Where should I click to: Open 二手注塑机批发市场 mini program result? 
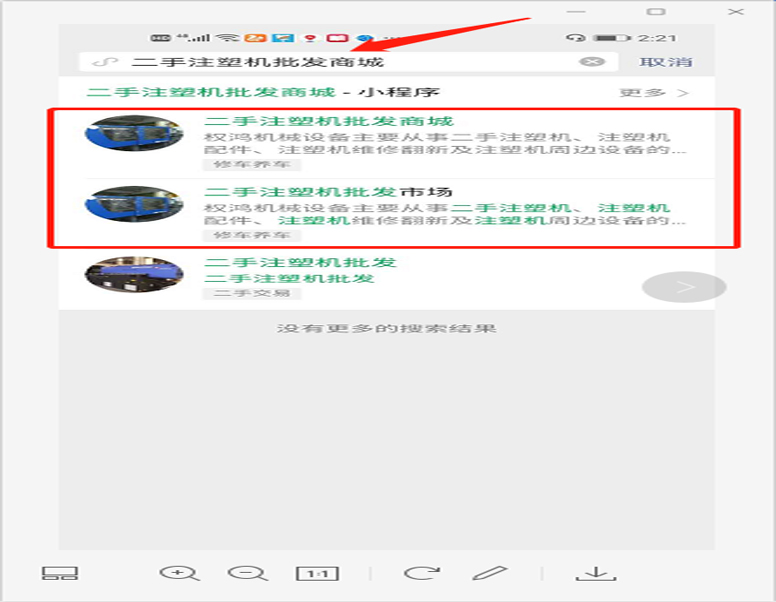[x=387, y=214]
